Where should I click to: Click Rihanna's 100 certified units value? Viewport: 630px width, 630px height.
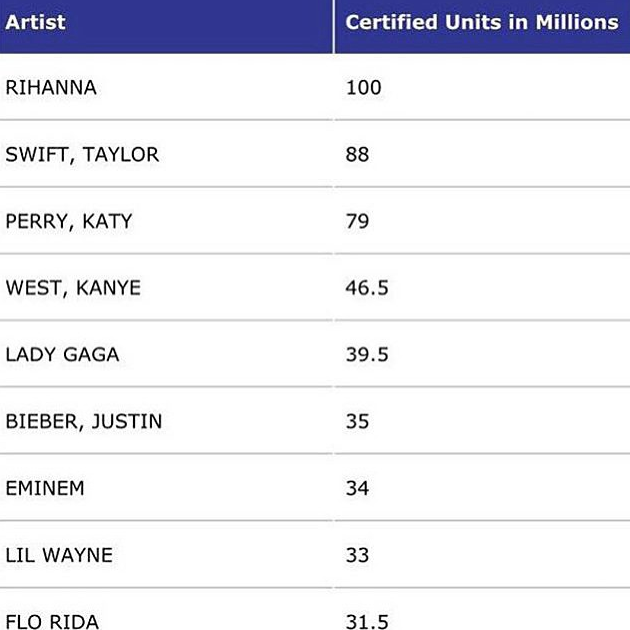pyautogui.click(x=364, y=88)
